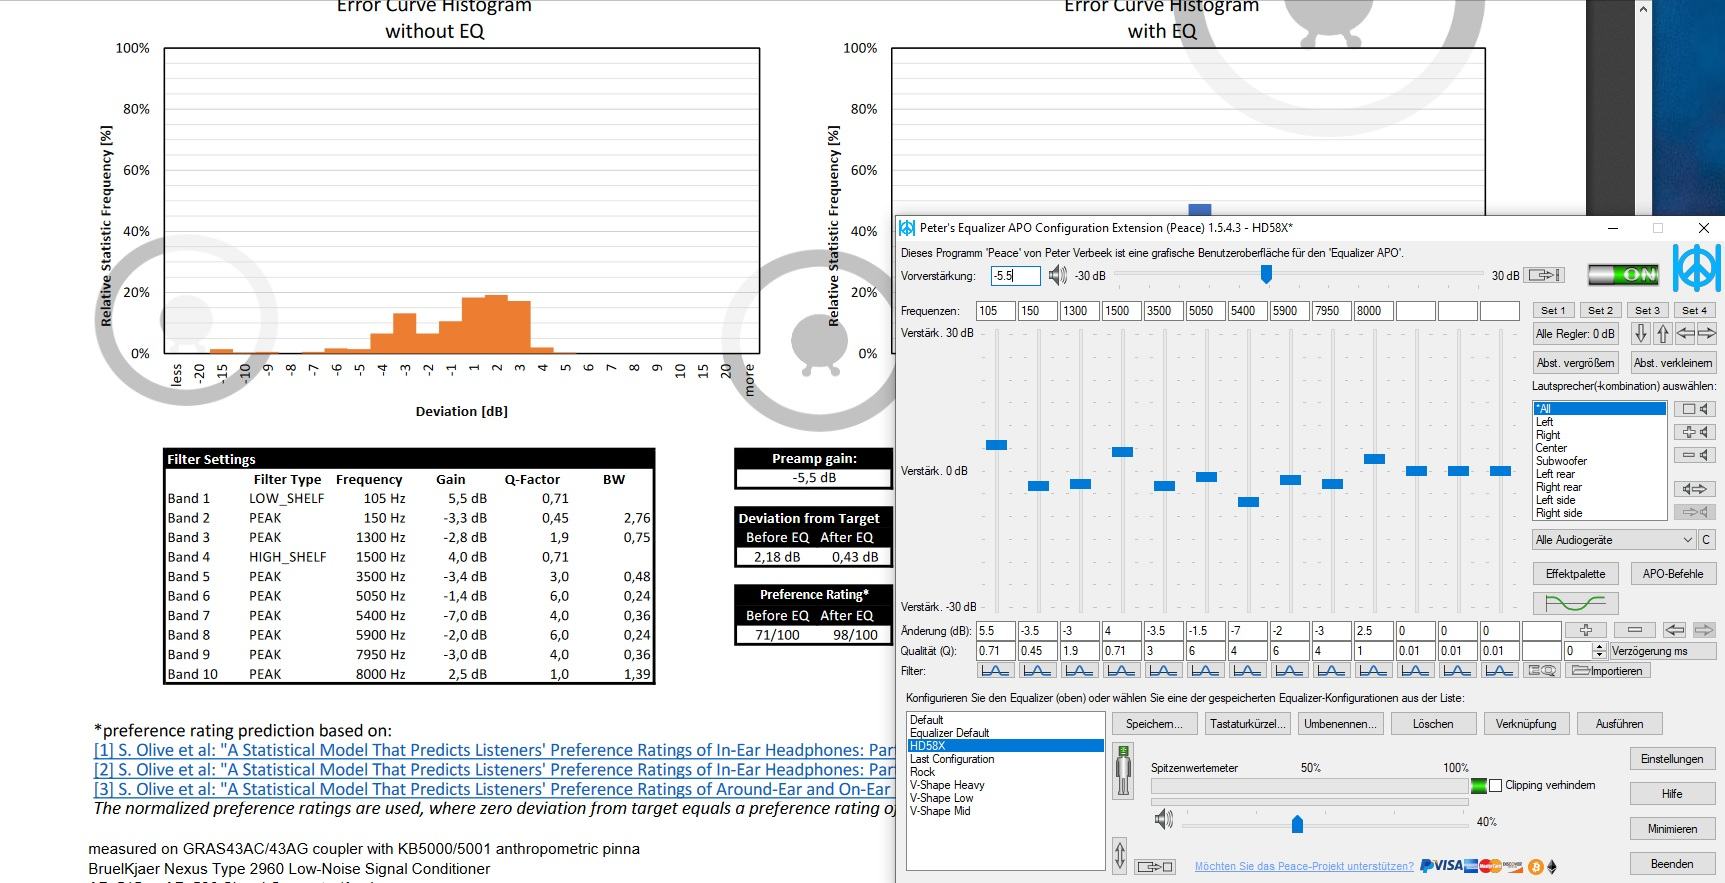Click the 40% volume slider handle
The image size is (1725, 883).
(x=1297, y=823)
